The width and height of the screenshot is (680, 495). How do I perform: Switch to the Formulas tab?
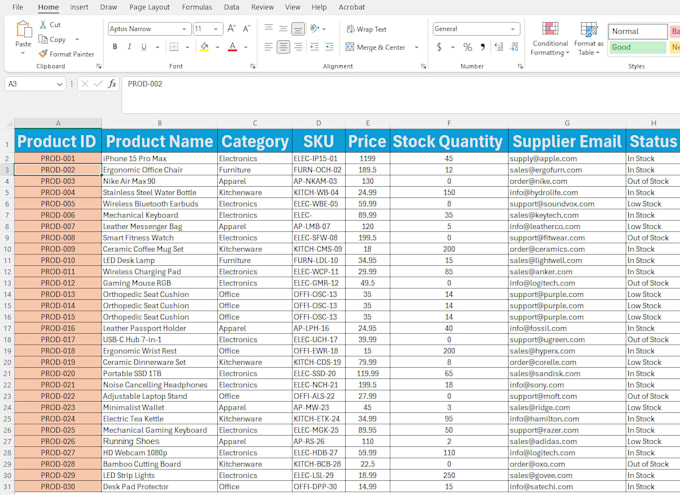pyautogui.click(x=197, y=7)
